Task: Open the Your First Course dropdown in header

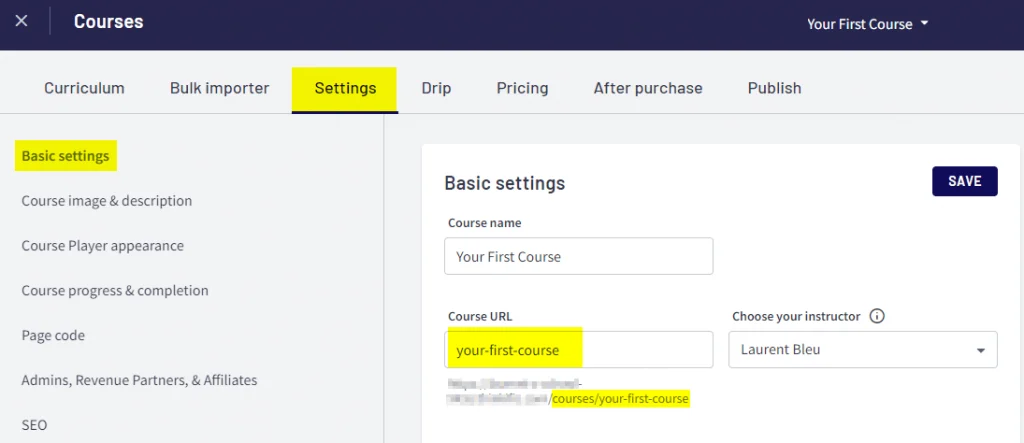Action: click(x=867, y=24)
